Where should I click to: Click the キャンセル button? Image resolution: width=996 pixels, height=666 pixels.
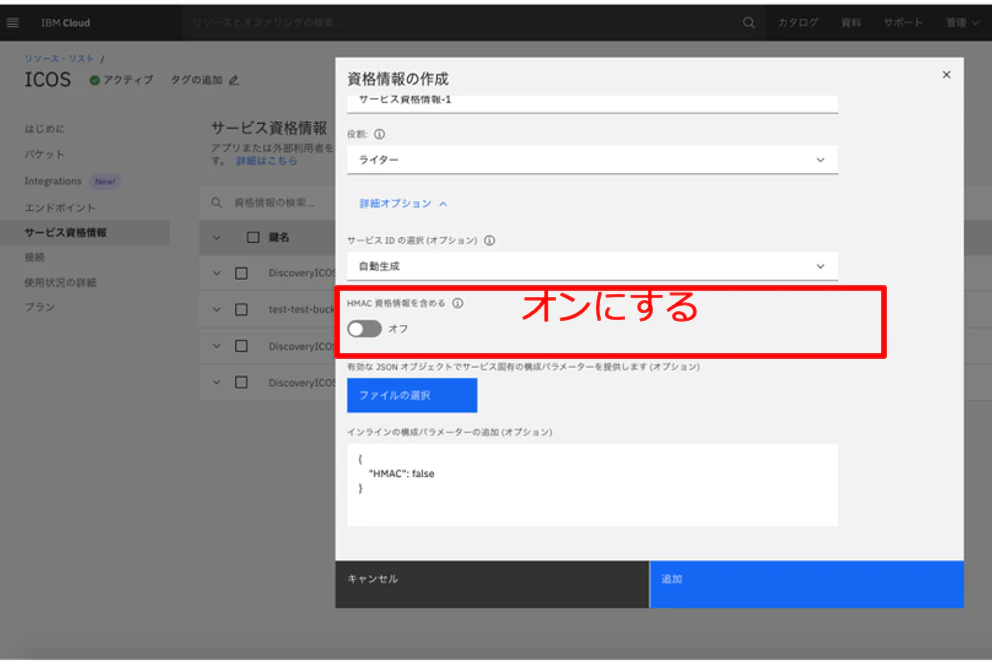click(492, 584)
